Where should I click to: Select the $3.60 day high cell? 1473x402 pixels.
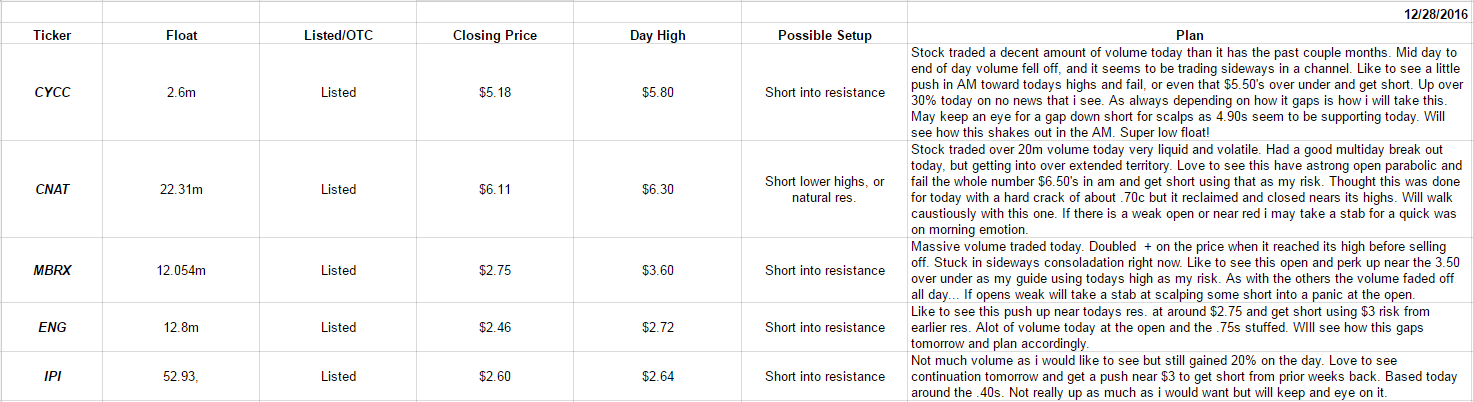tap(658, 270)
